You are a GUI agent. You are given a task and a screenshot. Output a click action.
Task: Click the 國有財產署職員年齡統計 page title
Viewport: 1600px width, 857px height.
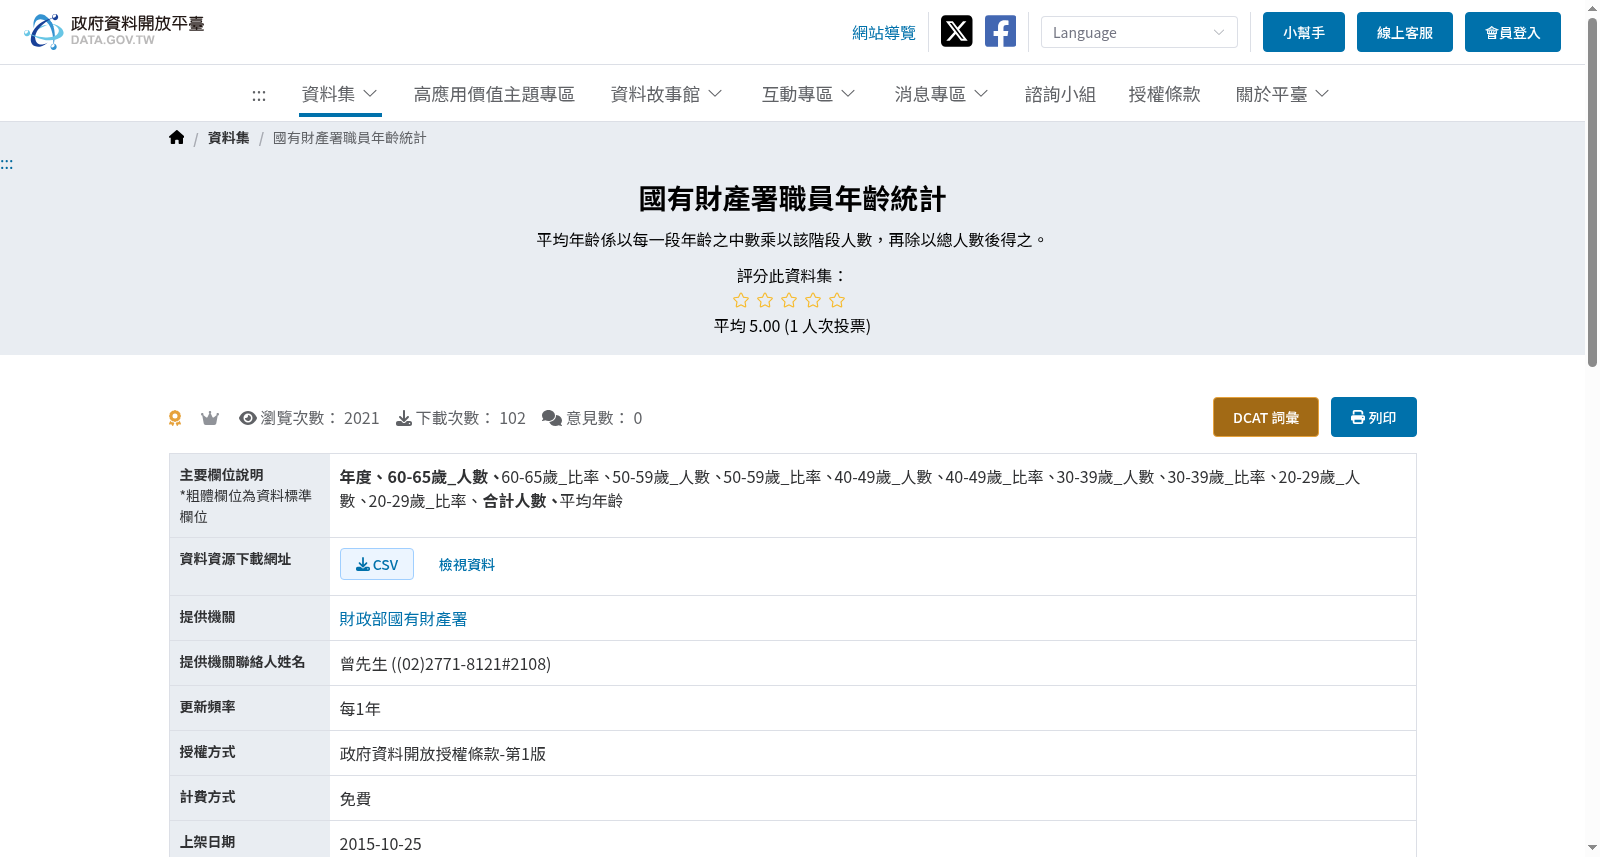[792, 199]
